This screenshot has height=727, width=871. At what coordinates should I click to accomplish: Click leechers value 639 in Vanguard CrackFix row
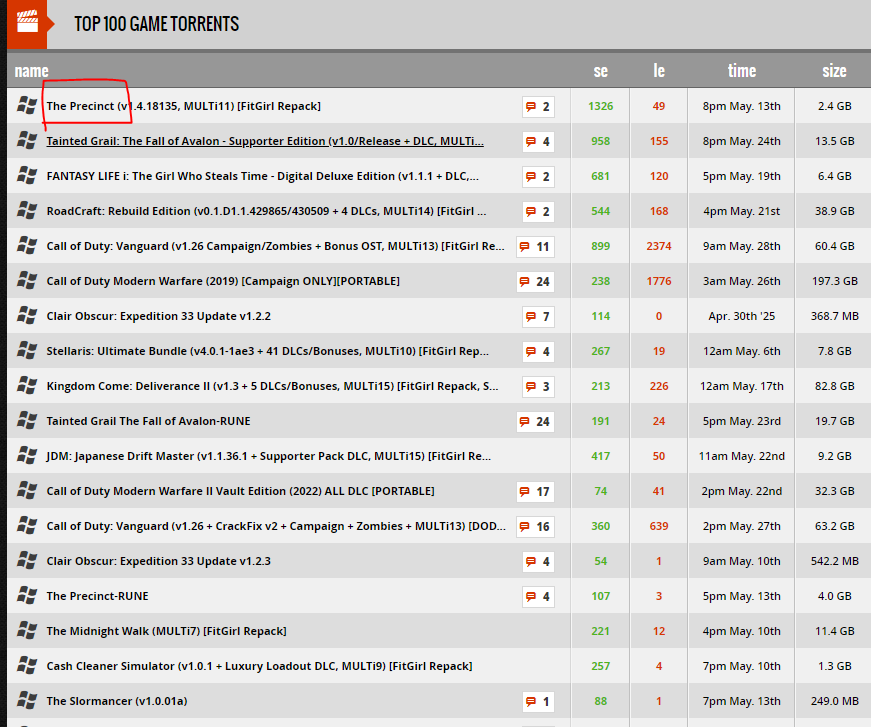[x=659, y=526]
